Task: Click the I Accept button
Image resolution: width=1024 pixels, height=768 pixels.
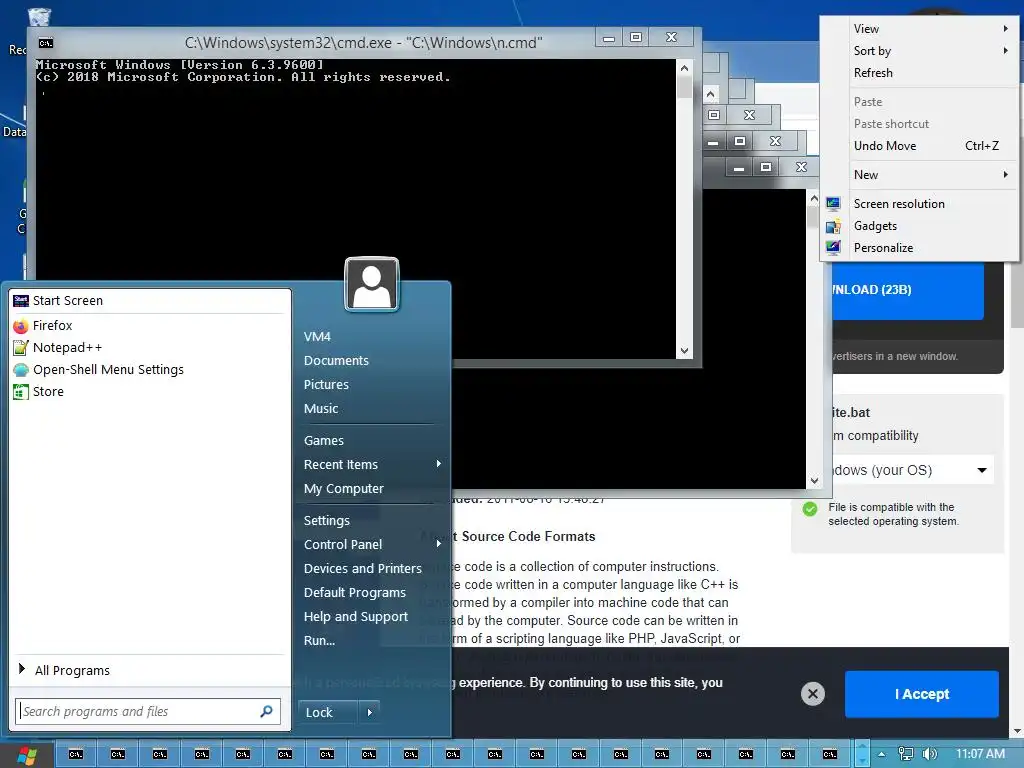Action: point(921,694)
